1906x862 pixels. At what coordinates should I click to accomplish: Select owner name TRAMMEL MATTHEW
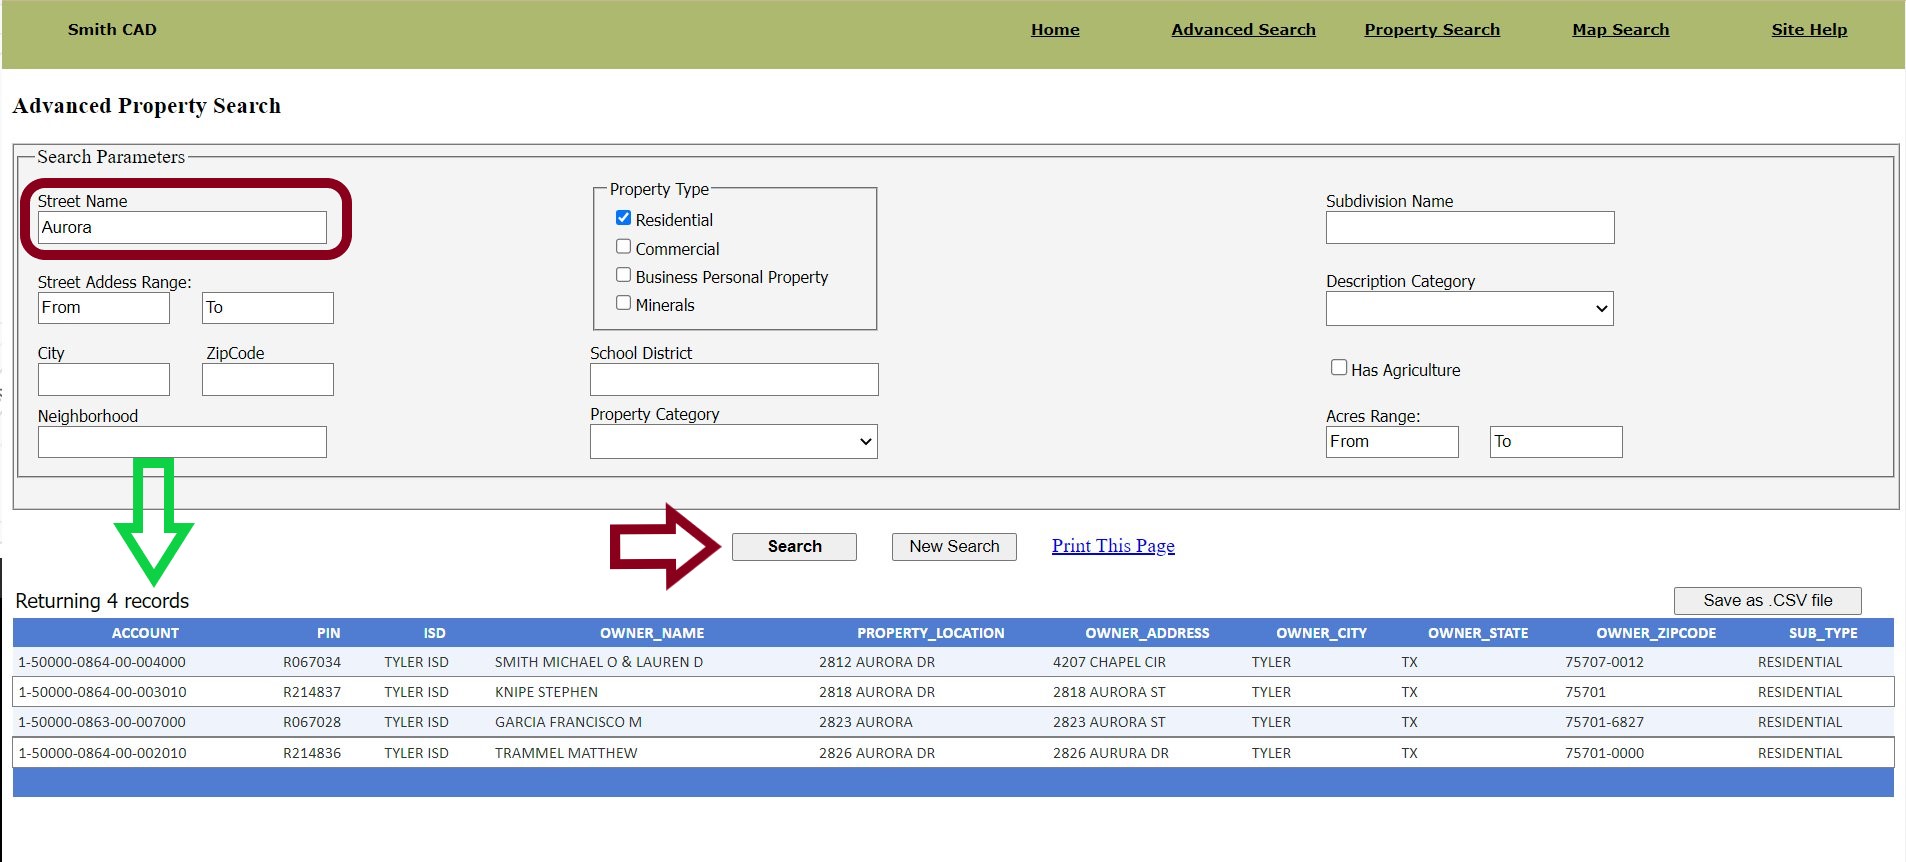566,753
